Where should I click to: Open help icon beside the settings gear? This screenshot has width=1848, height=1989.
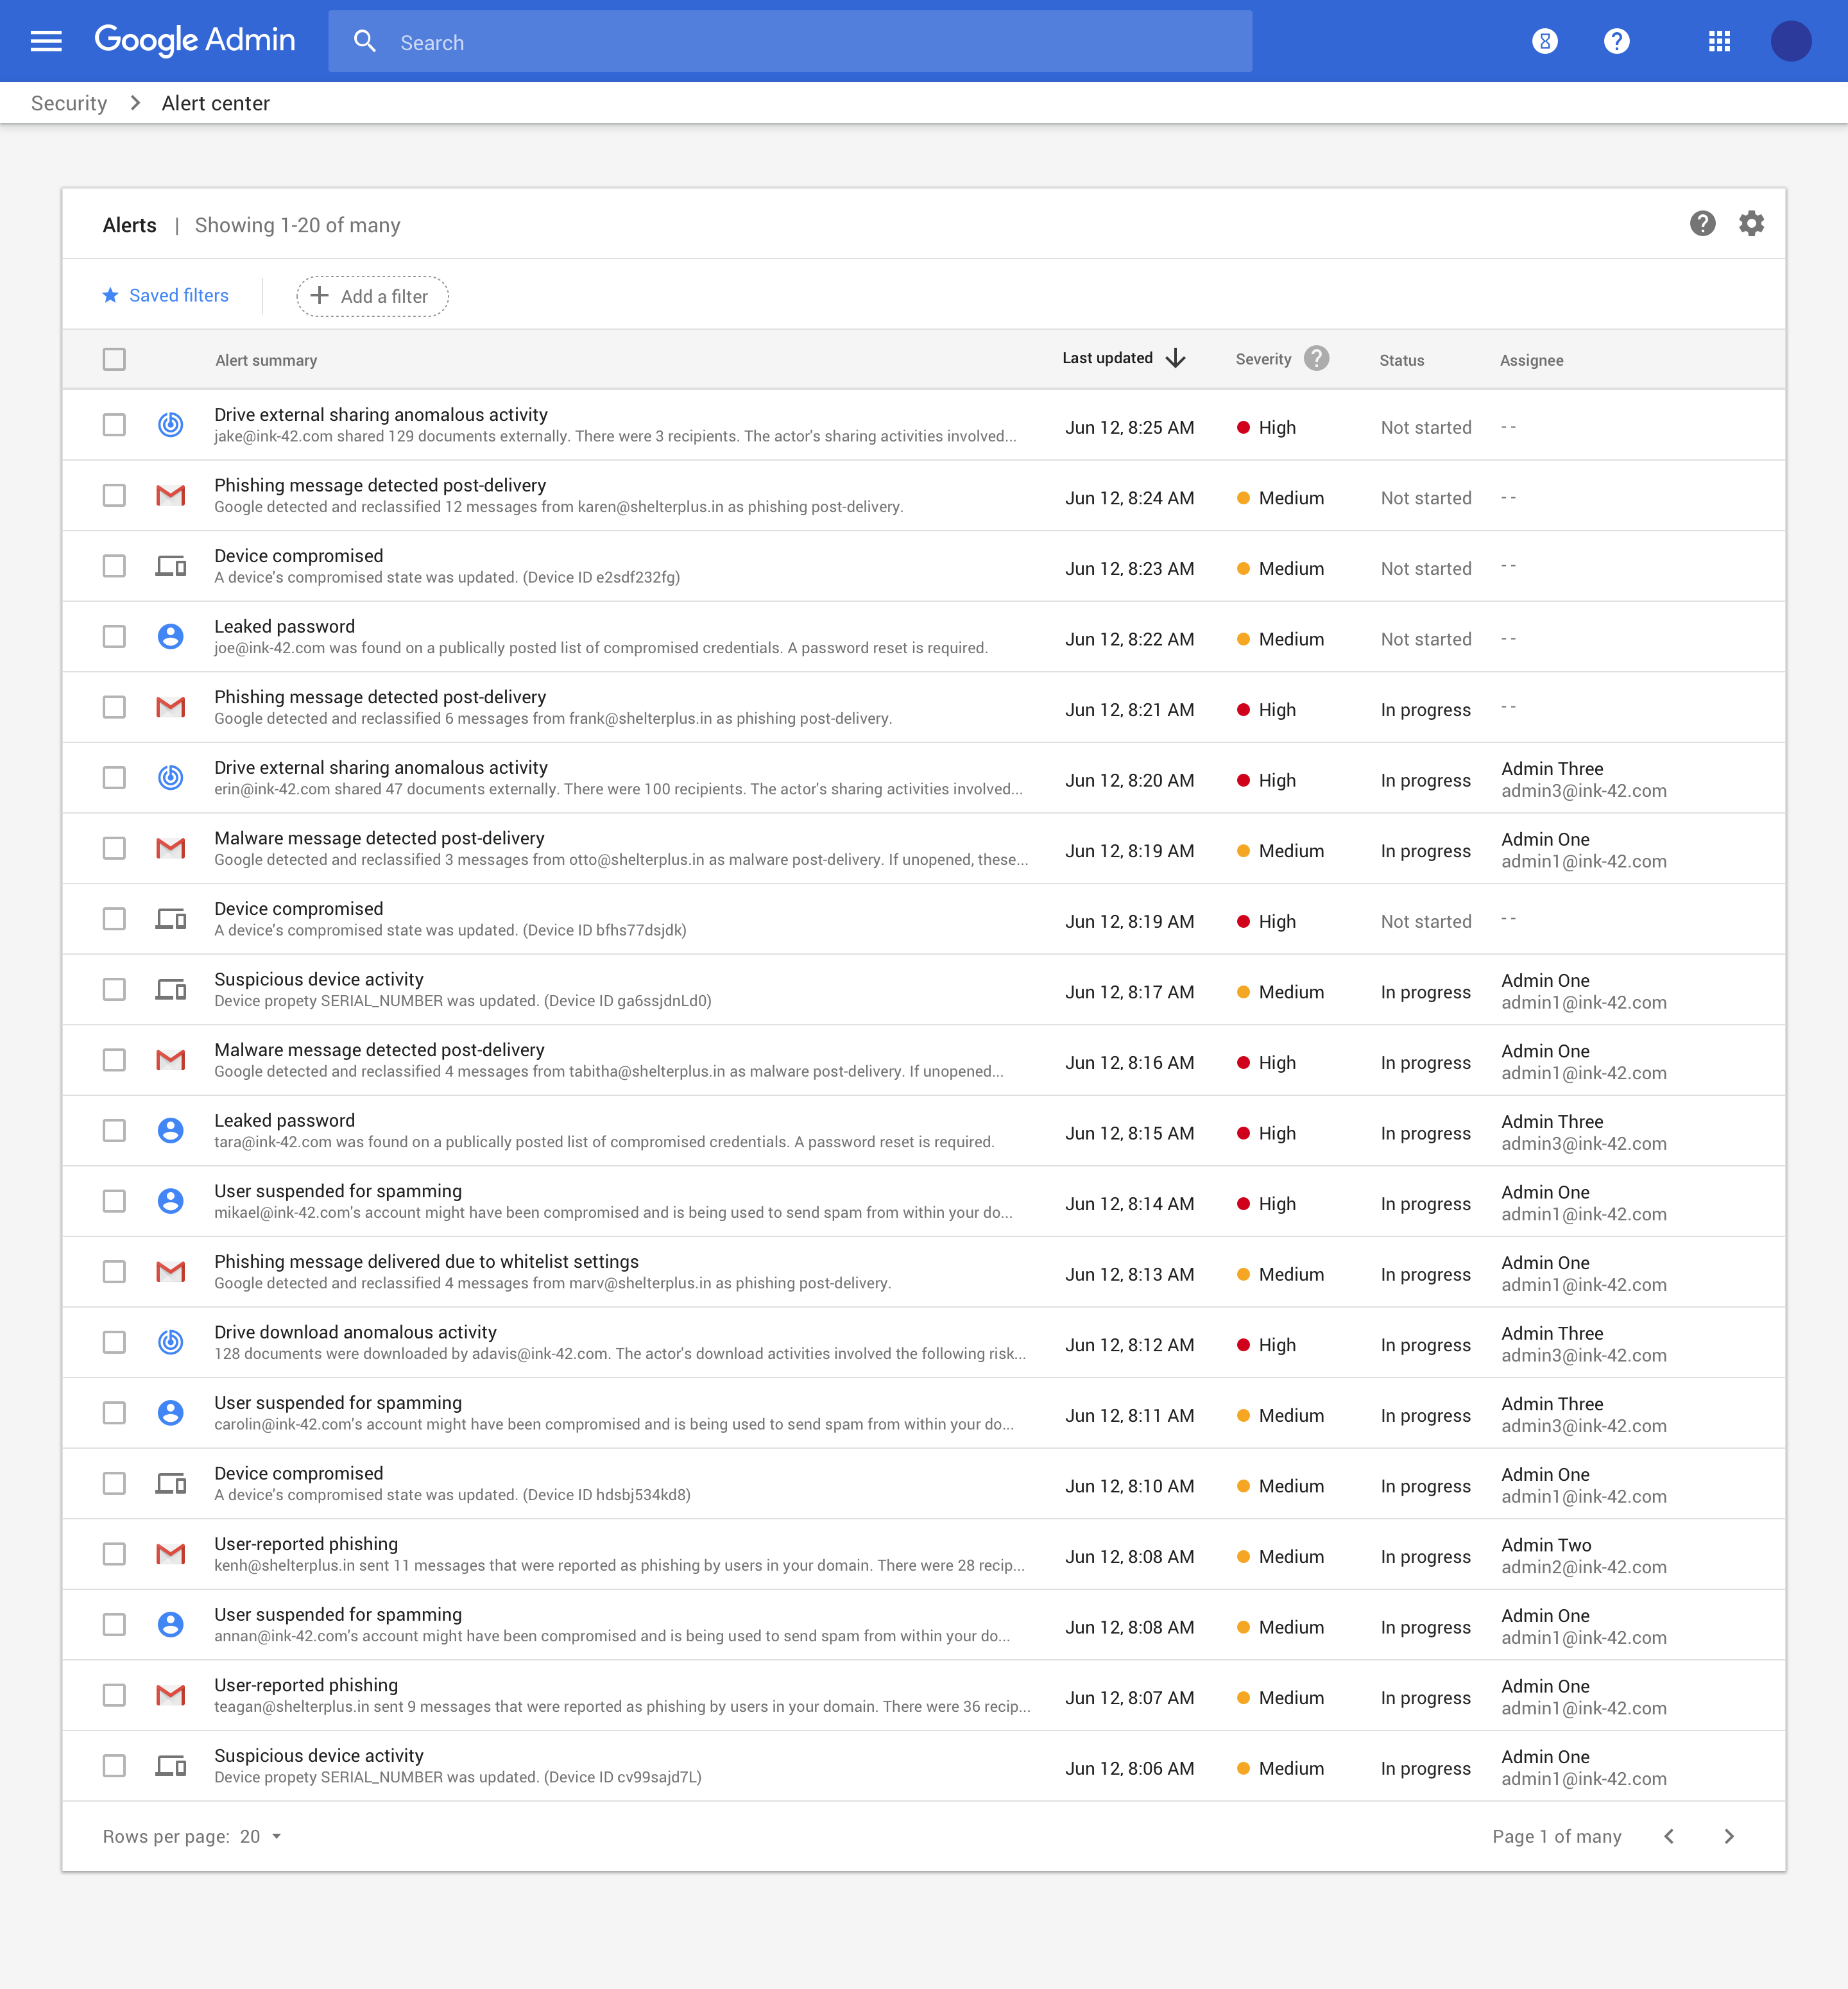pyautogui.click(x=1702, y=223)
